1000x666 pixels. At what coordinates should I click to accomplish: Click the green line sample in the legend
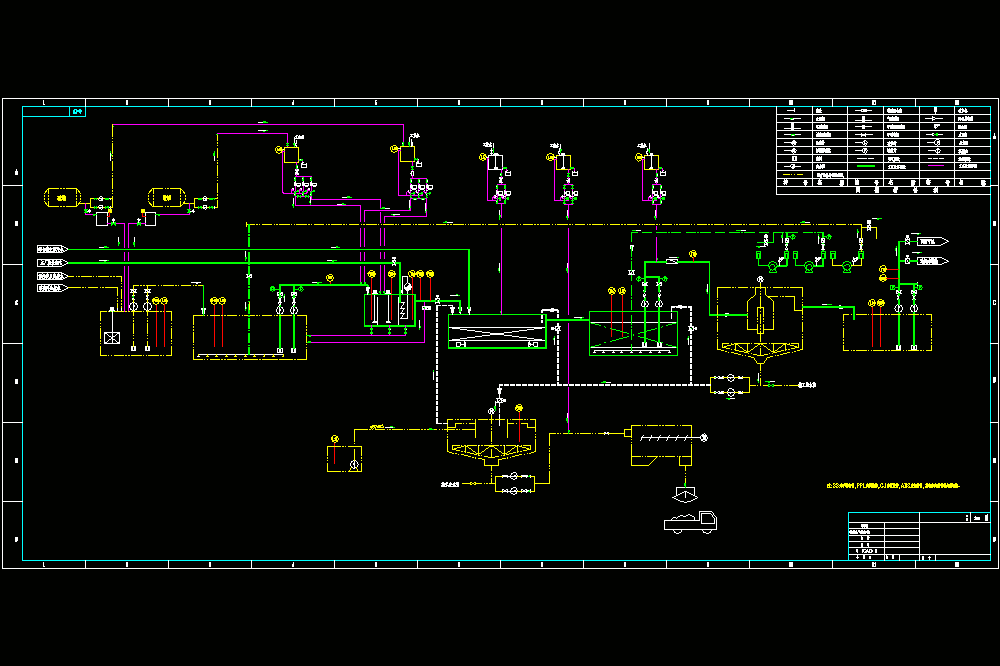[x=866, y=166]
